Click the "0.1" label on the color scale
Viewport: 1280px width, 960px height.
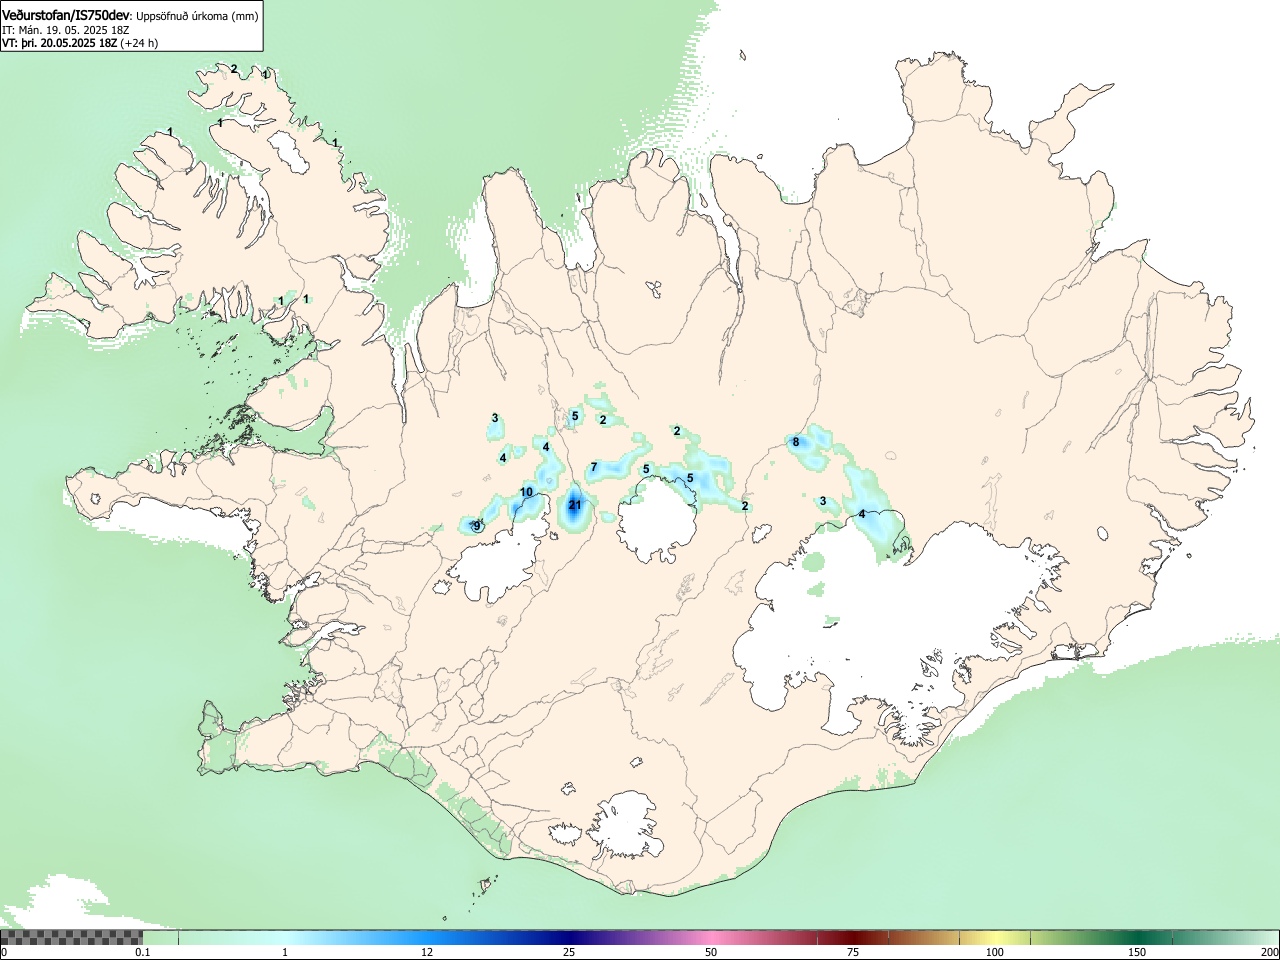coord(142,952)
